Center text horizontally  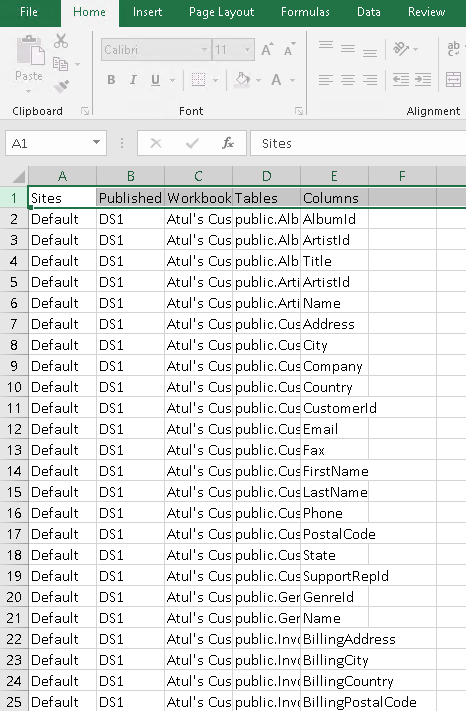click(x=348, y=80)
